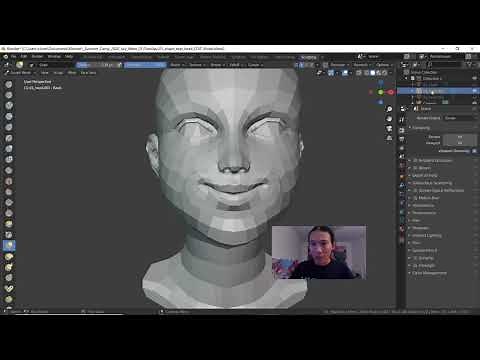
Task: Switch to the Sculpting workspace tab
Action: tap(308, 57)
